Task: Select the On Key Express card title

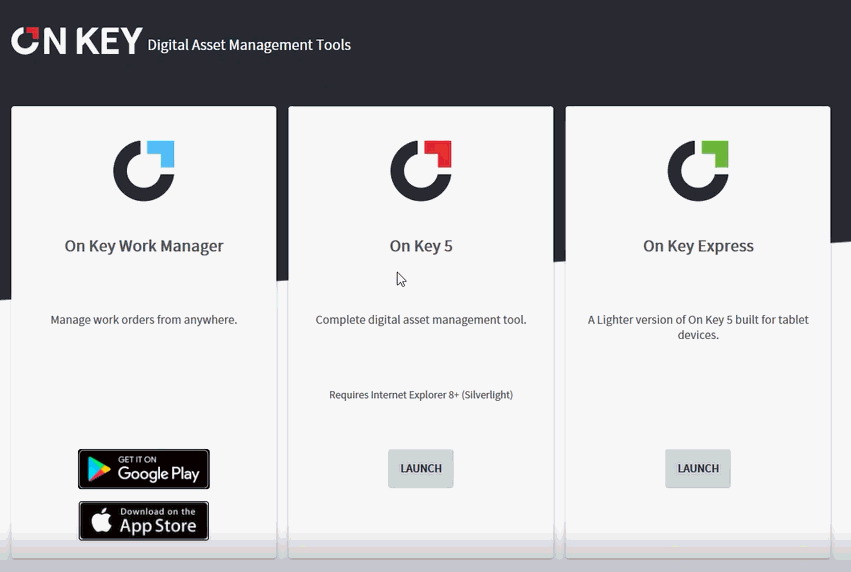Action: pyautogui.click(x=698, y=246)
